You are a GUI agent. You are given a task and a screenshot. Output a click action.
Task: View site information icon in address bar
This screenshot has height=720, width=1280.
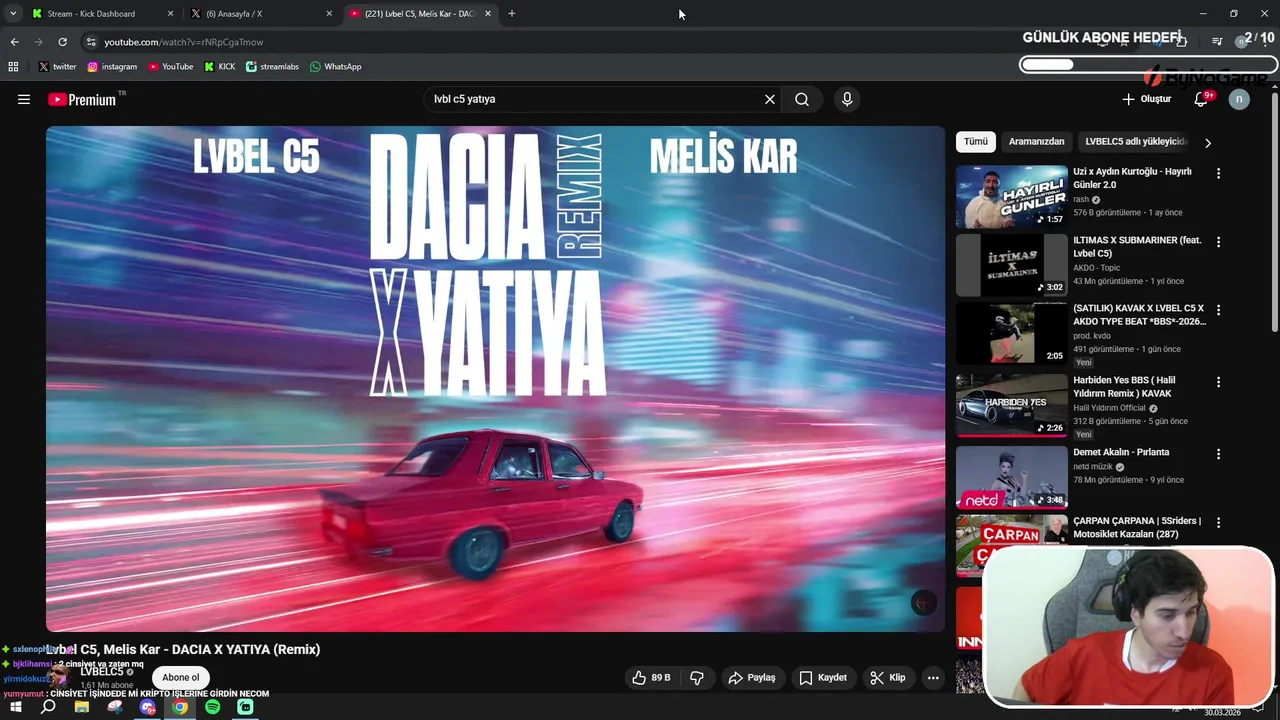pyautogui.click(x=91, y=42)
